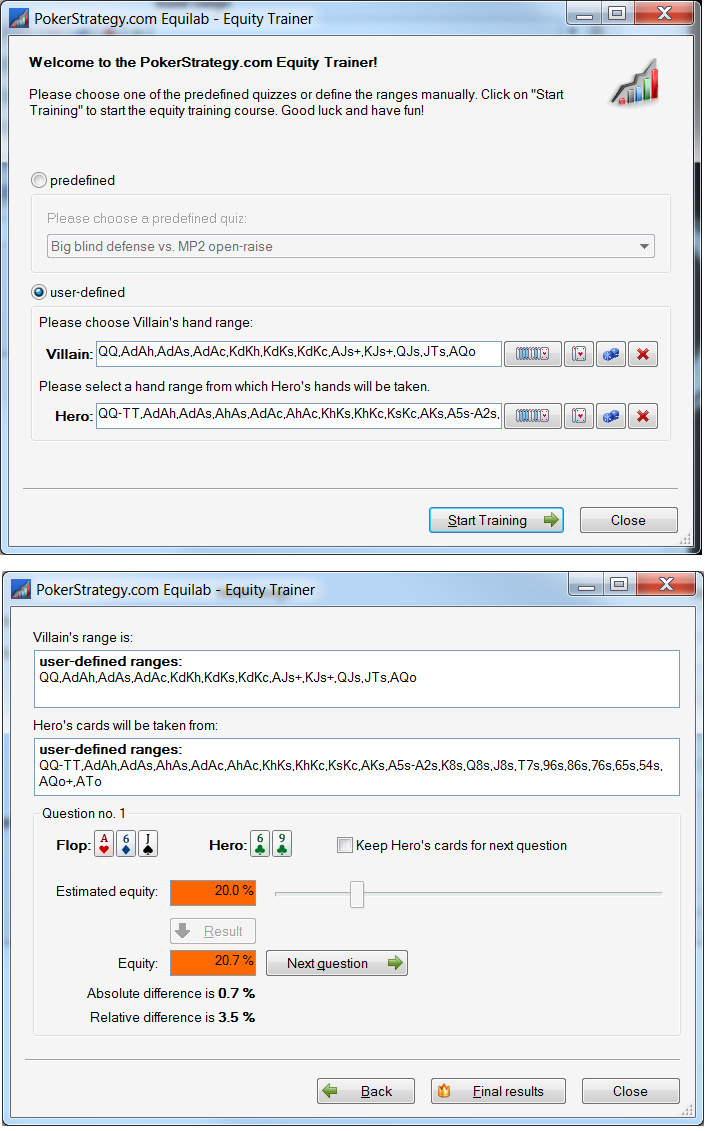Click Hero's 6 of clubs card
Image resolution: width=705 pixels, height=1131 pixels.
[260, 844]
